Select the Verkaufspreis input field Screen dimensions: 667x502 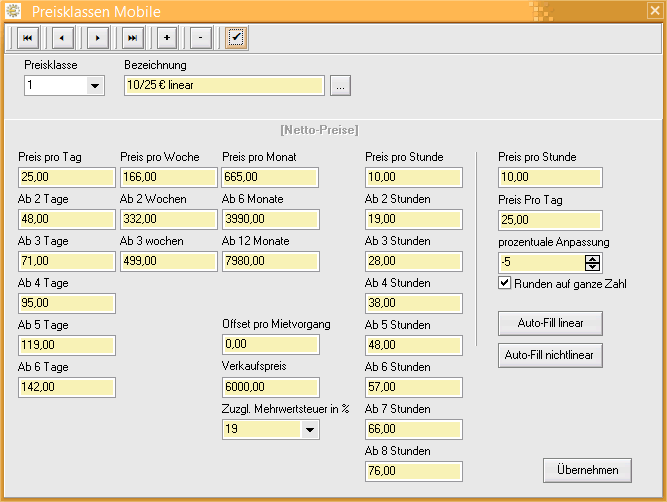269,388
